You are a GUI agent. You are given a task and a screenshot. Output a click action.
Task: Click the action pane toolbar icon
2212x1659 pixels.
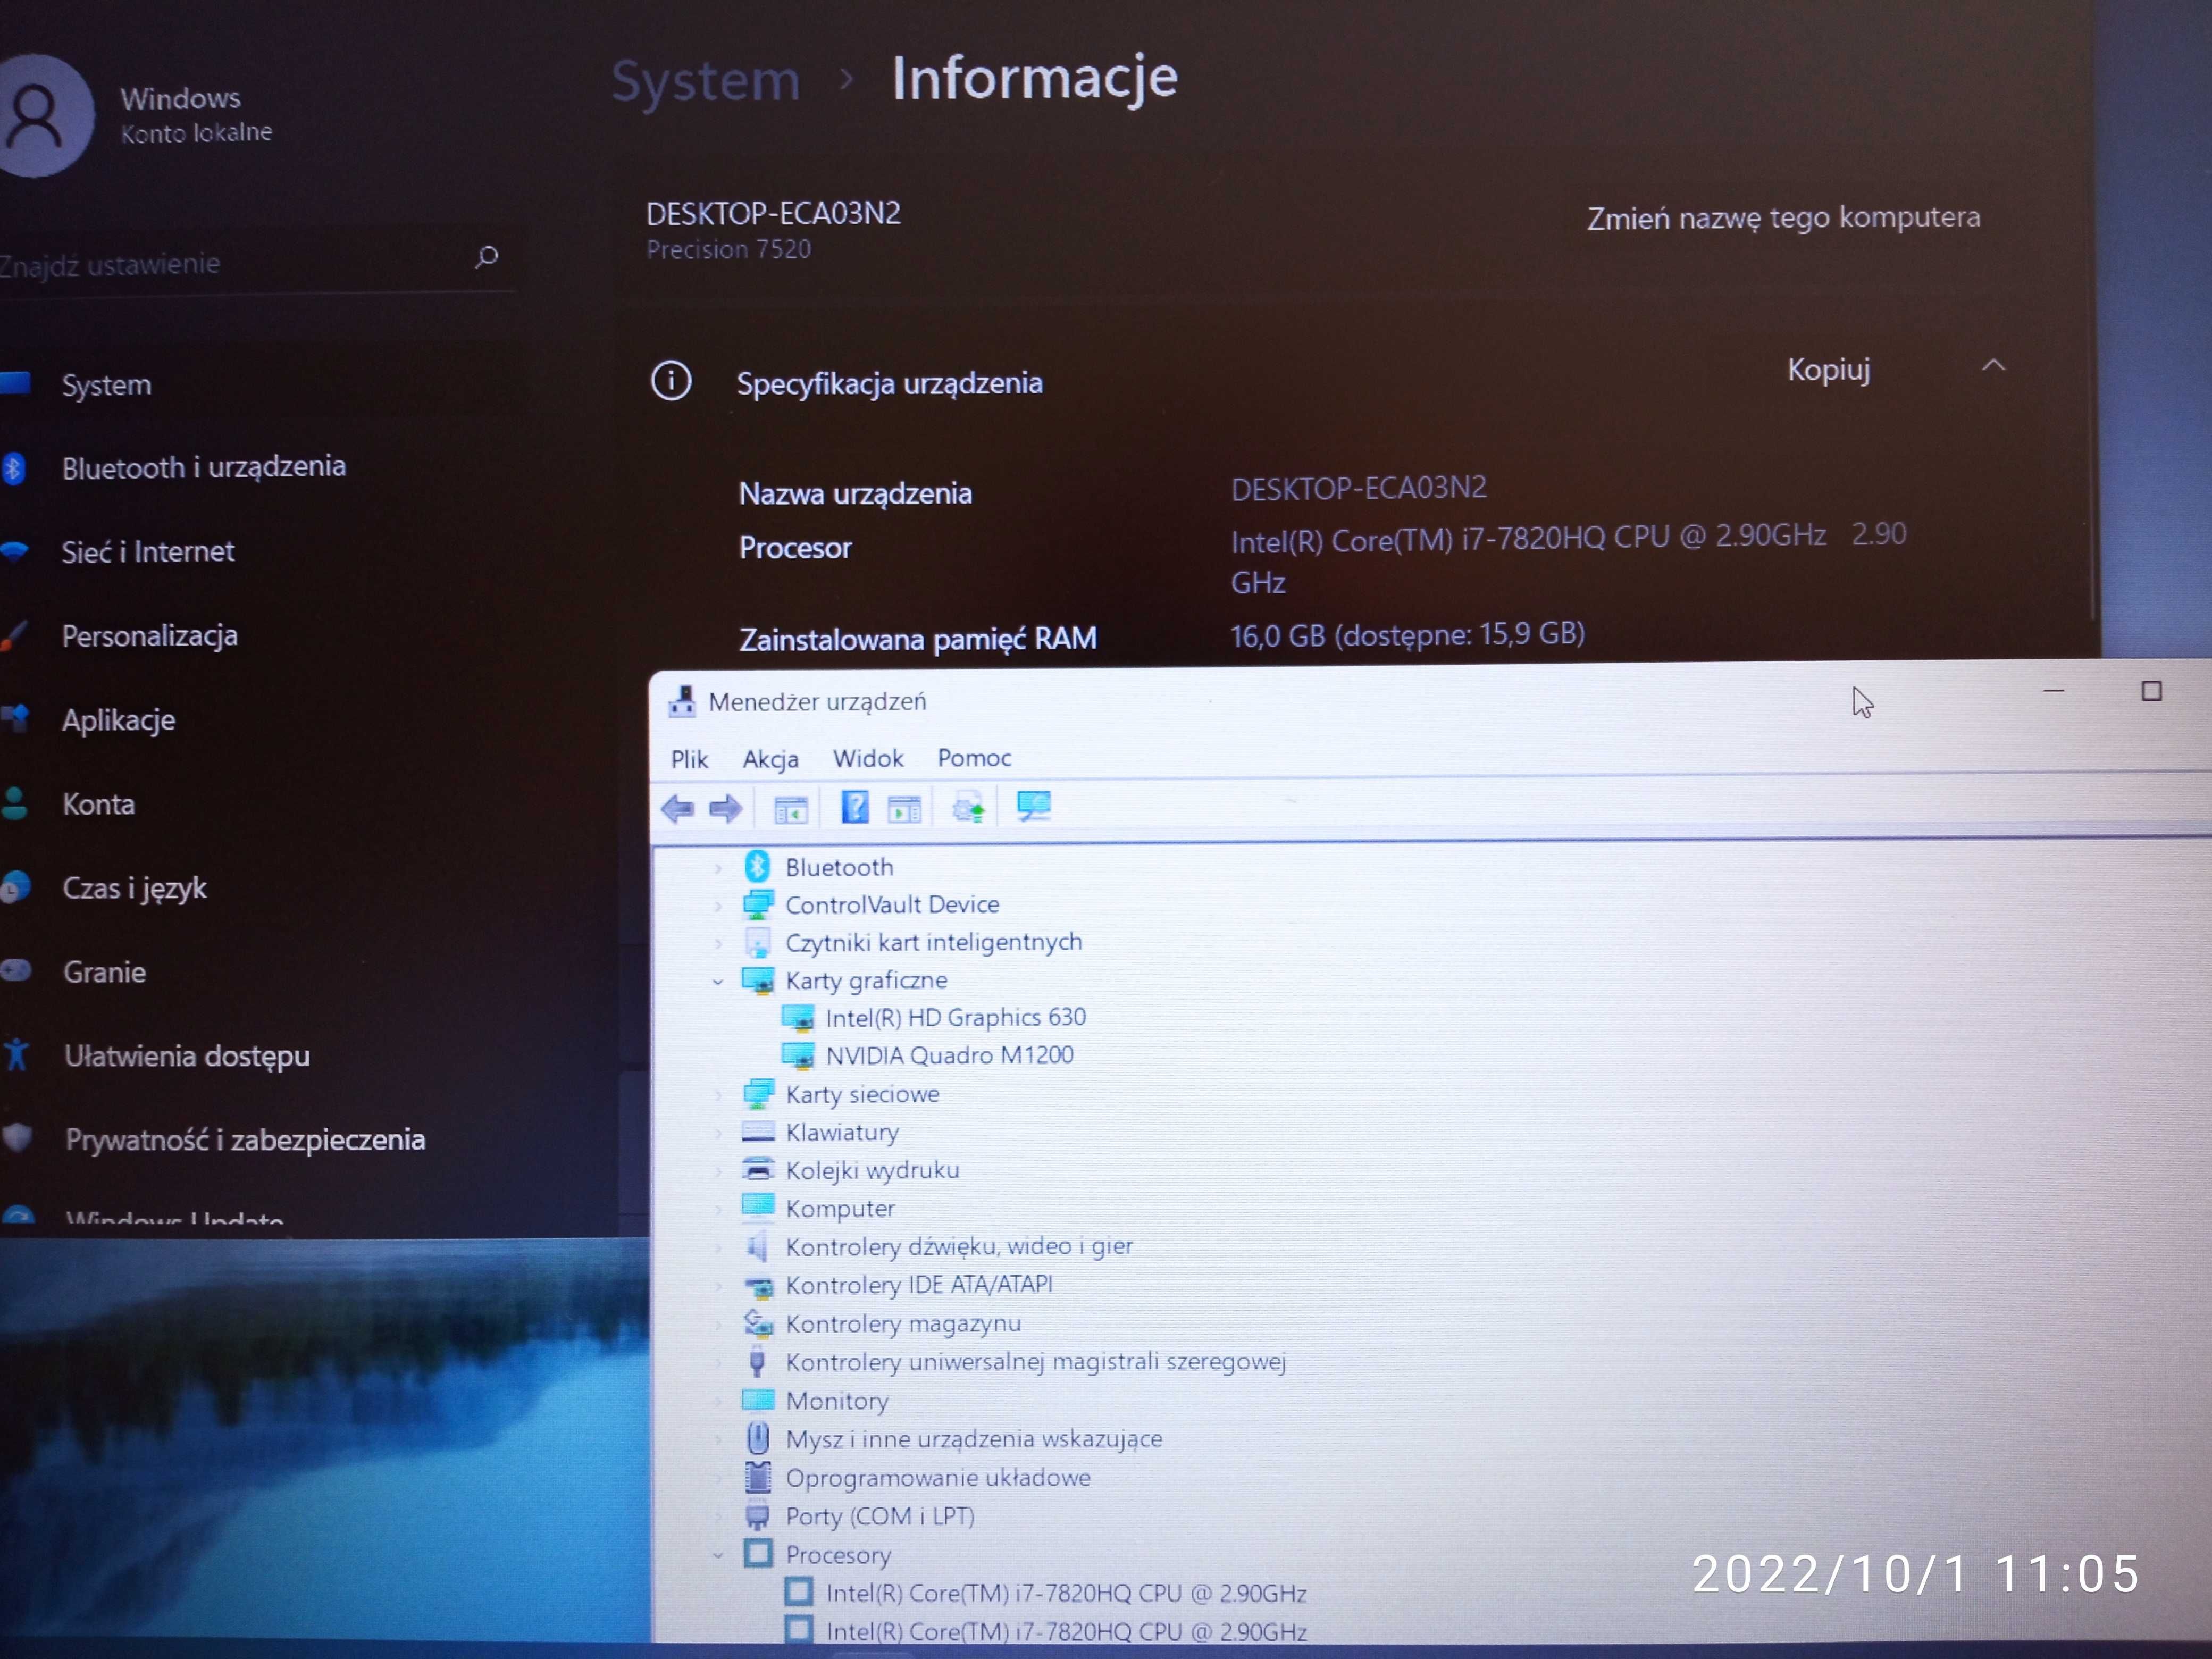click(x=904, y=808)
